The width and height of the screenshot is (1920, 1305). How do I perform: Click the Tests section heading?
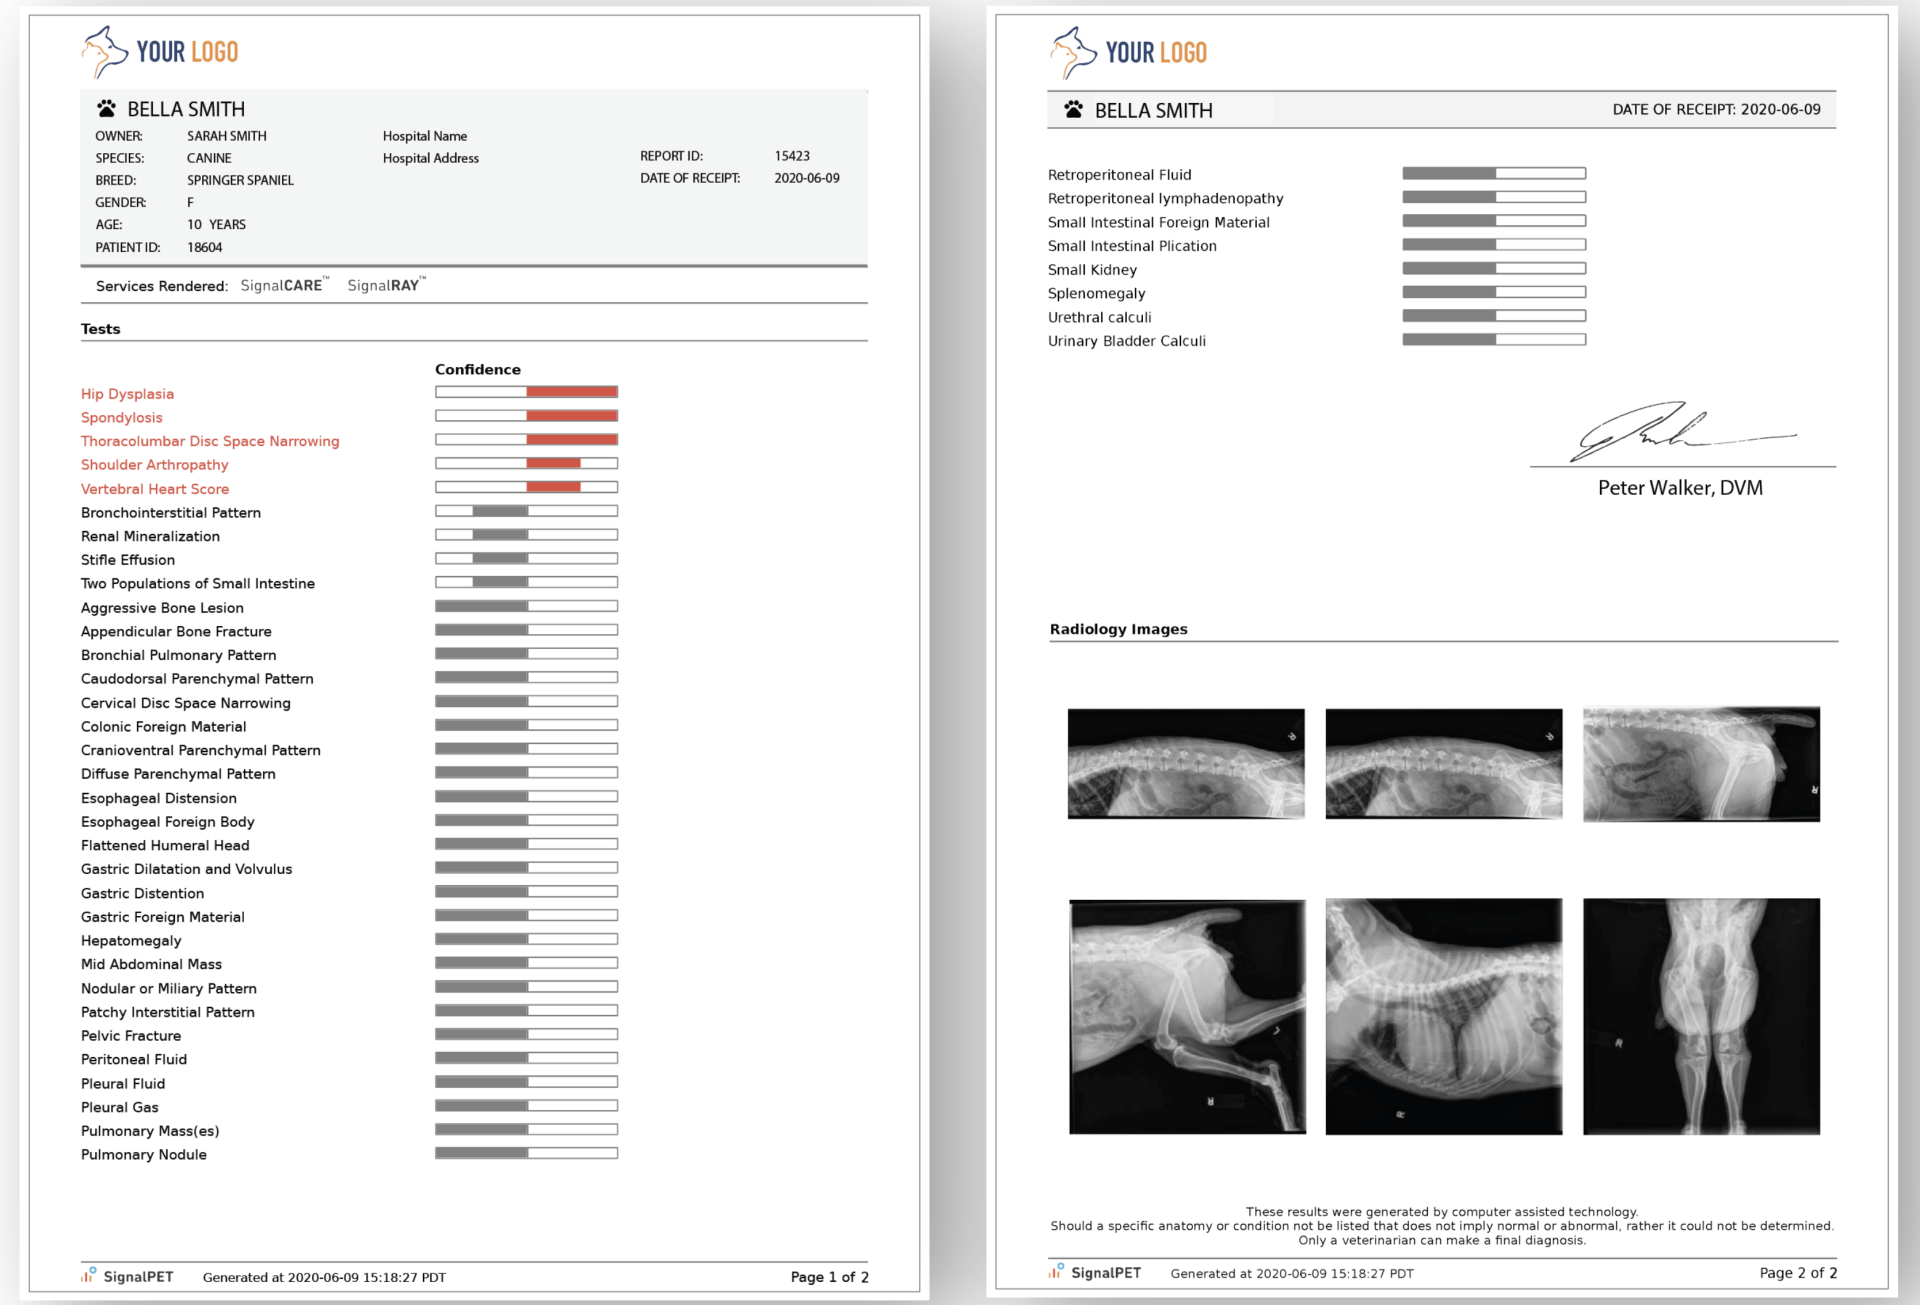pyautogui.click(x=101, y=329)
